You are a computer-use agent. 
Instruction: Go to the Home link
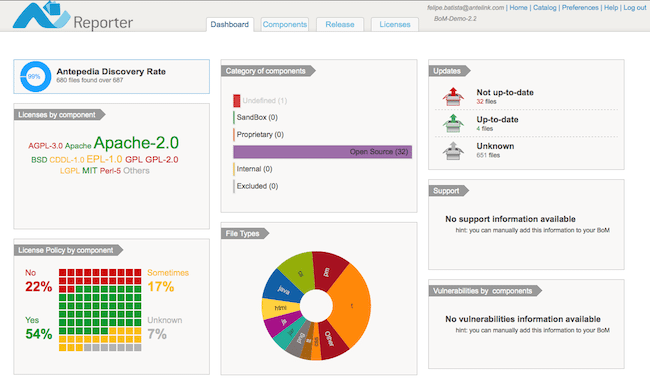[518, 7]
